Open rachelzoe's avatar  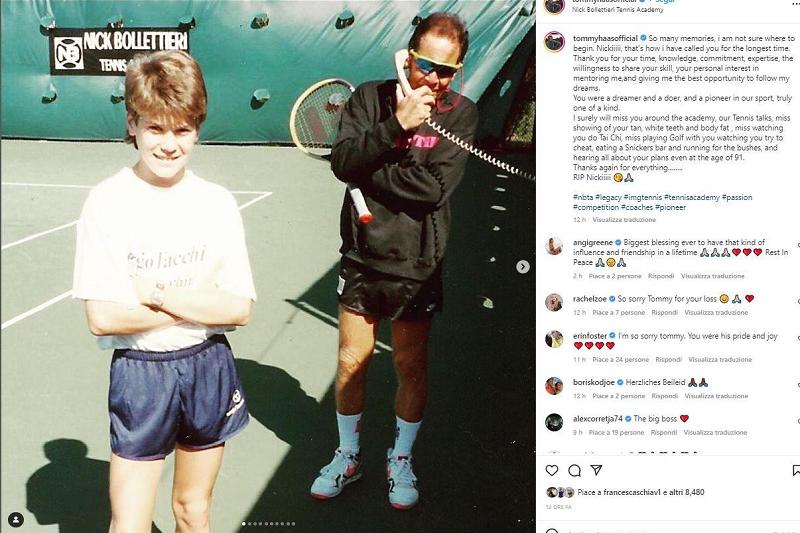[x=554, y=302]
